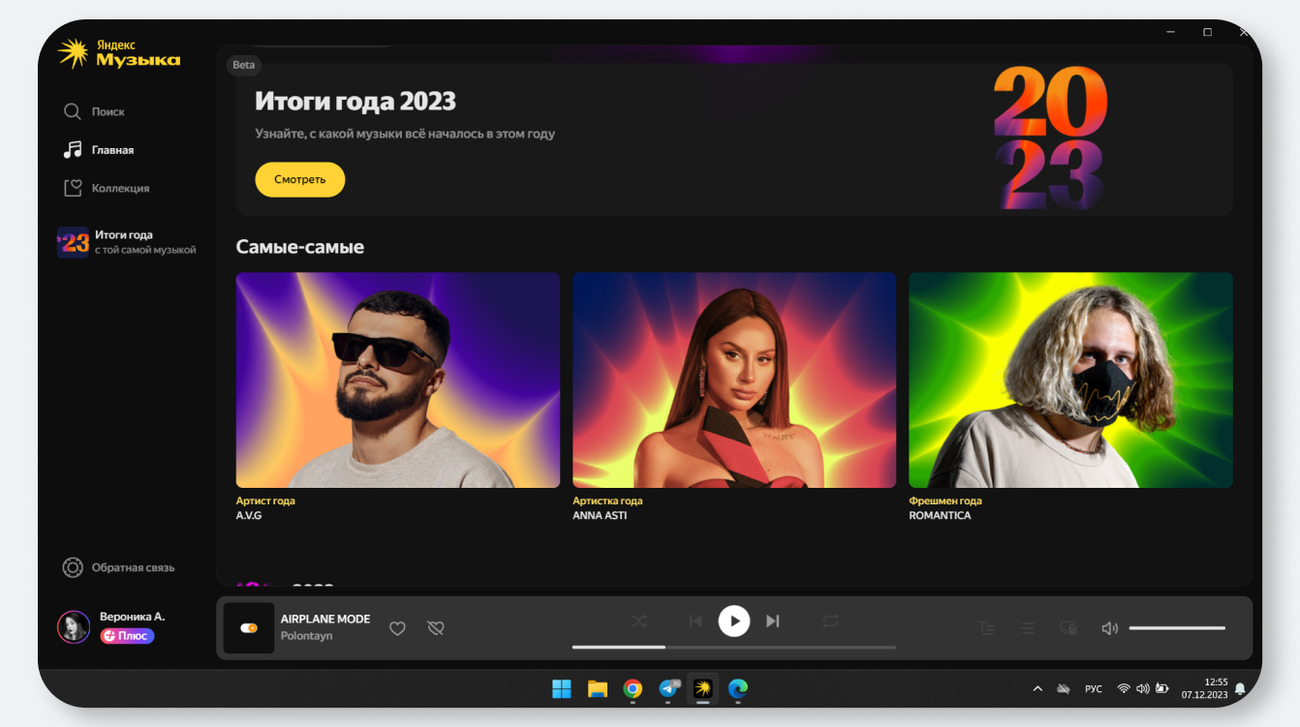Click the AIRPLANE MODE album cover

249,628
